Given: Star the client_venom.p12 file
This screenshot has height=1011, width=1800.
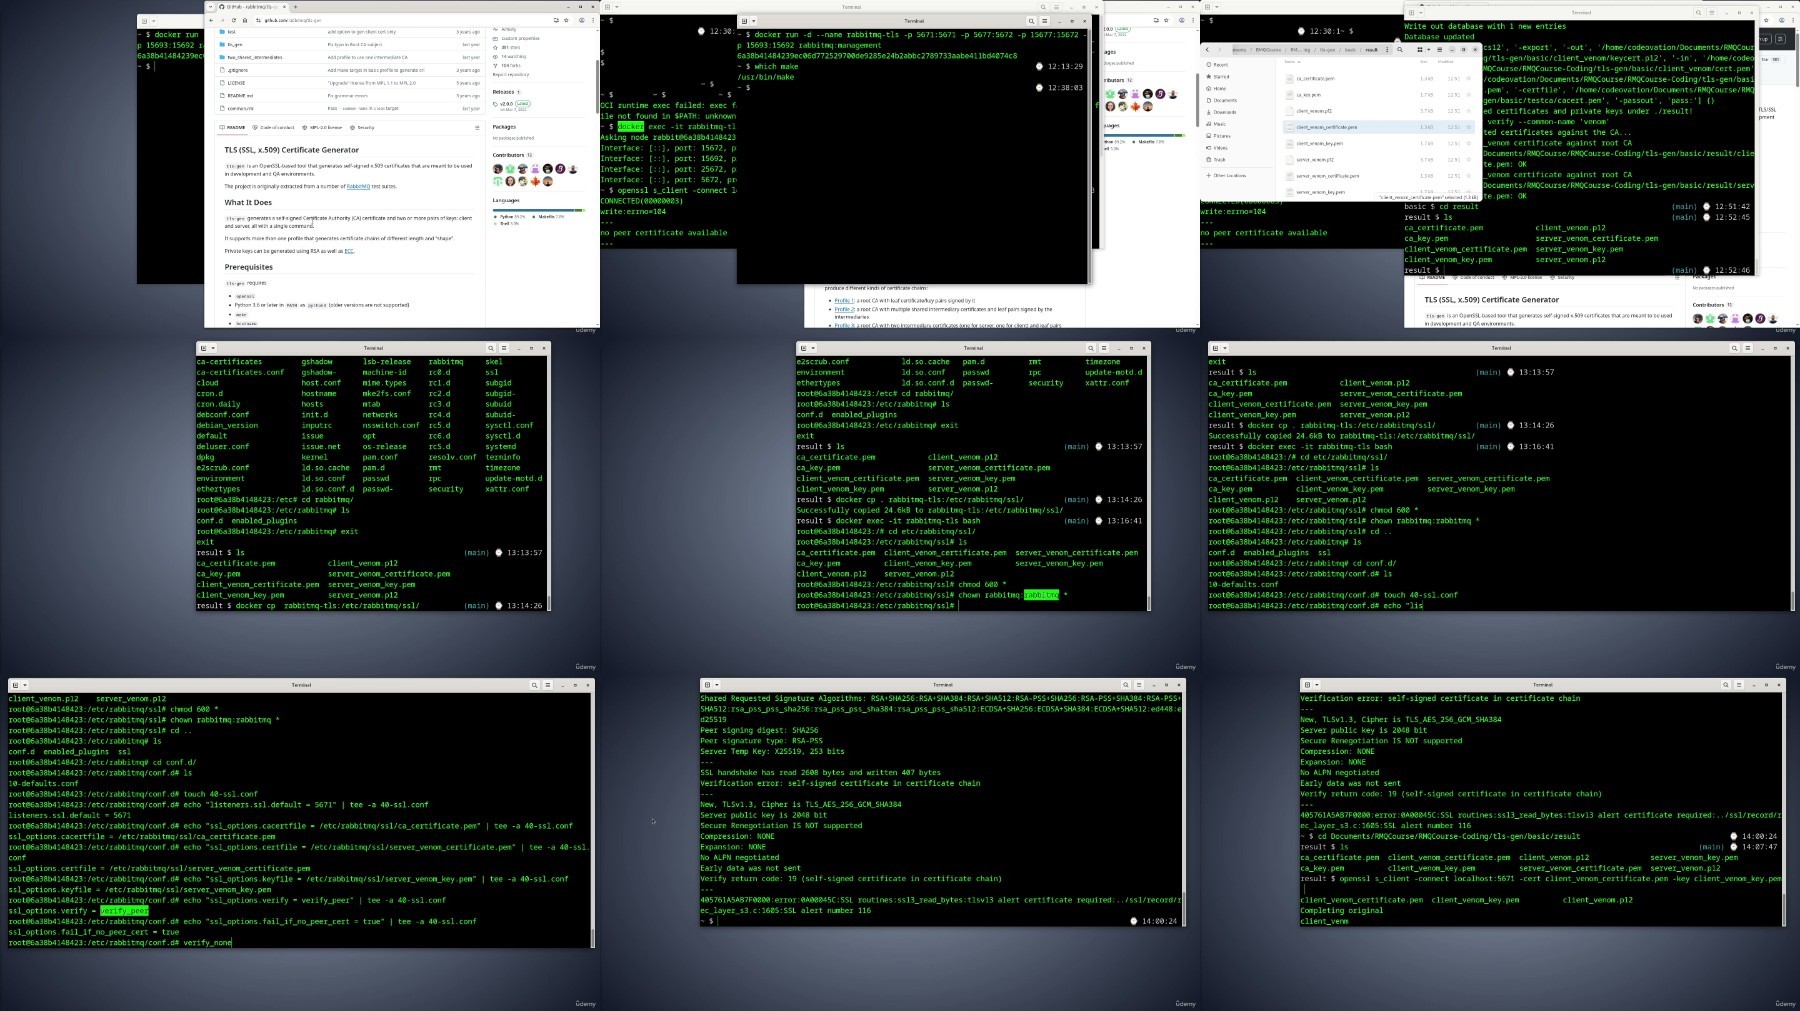Looking at the screenshot, I should (x=1469, y=111).
